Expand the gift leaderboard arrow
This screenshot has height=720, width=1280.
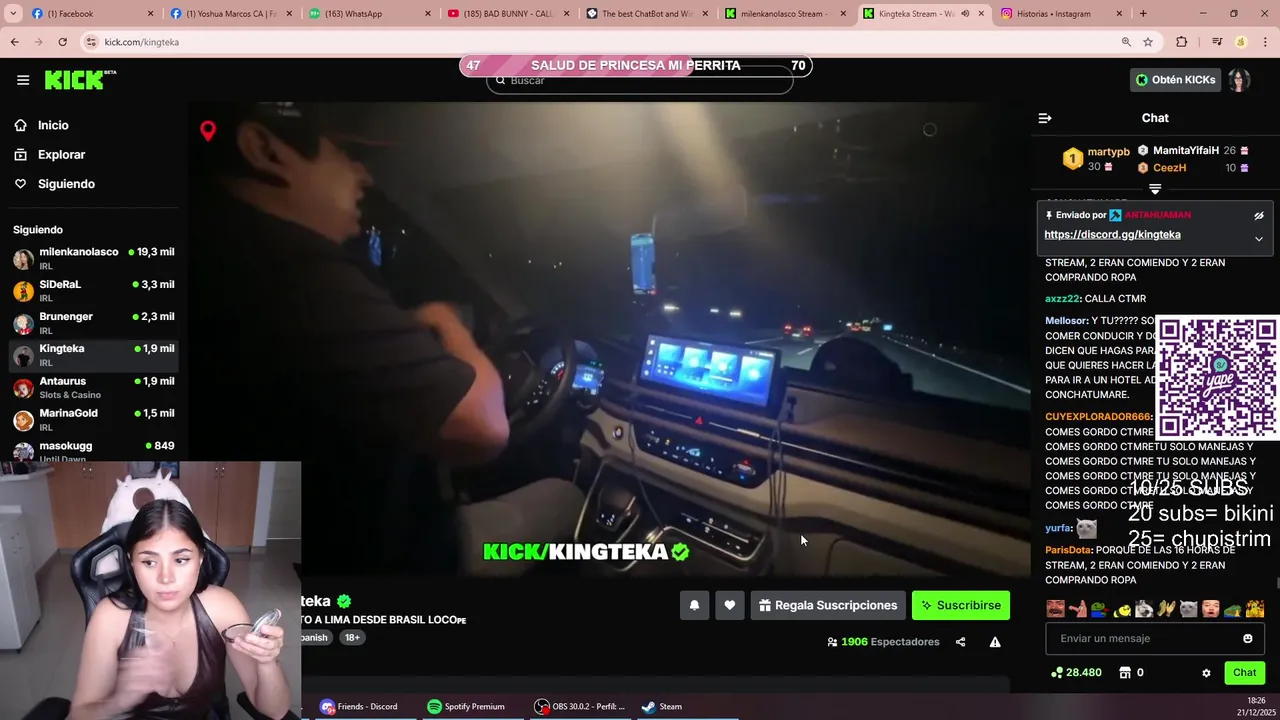pyautogui.click(x=1155, y=189)
